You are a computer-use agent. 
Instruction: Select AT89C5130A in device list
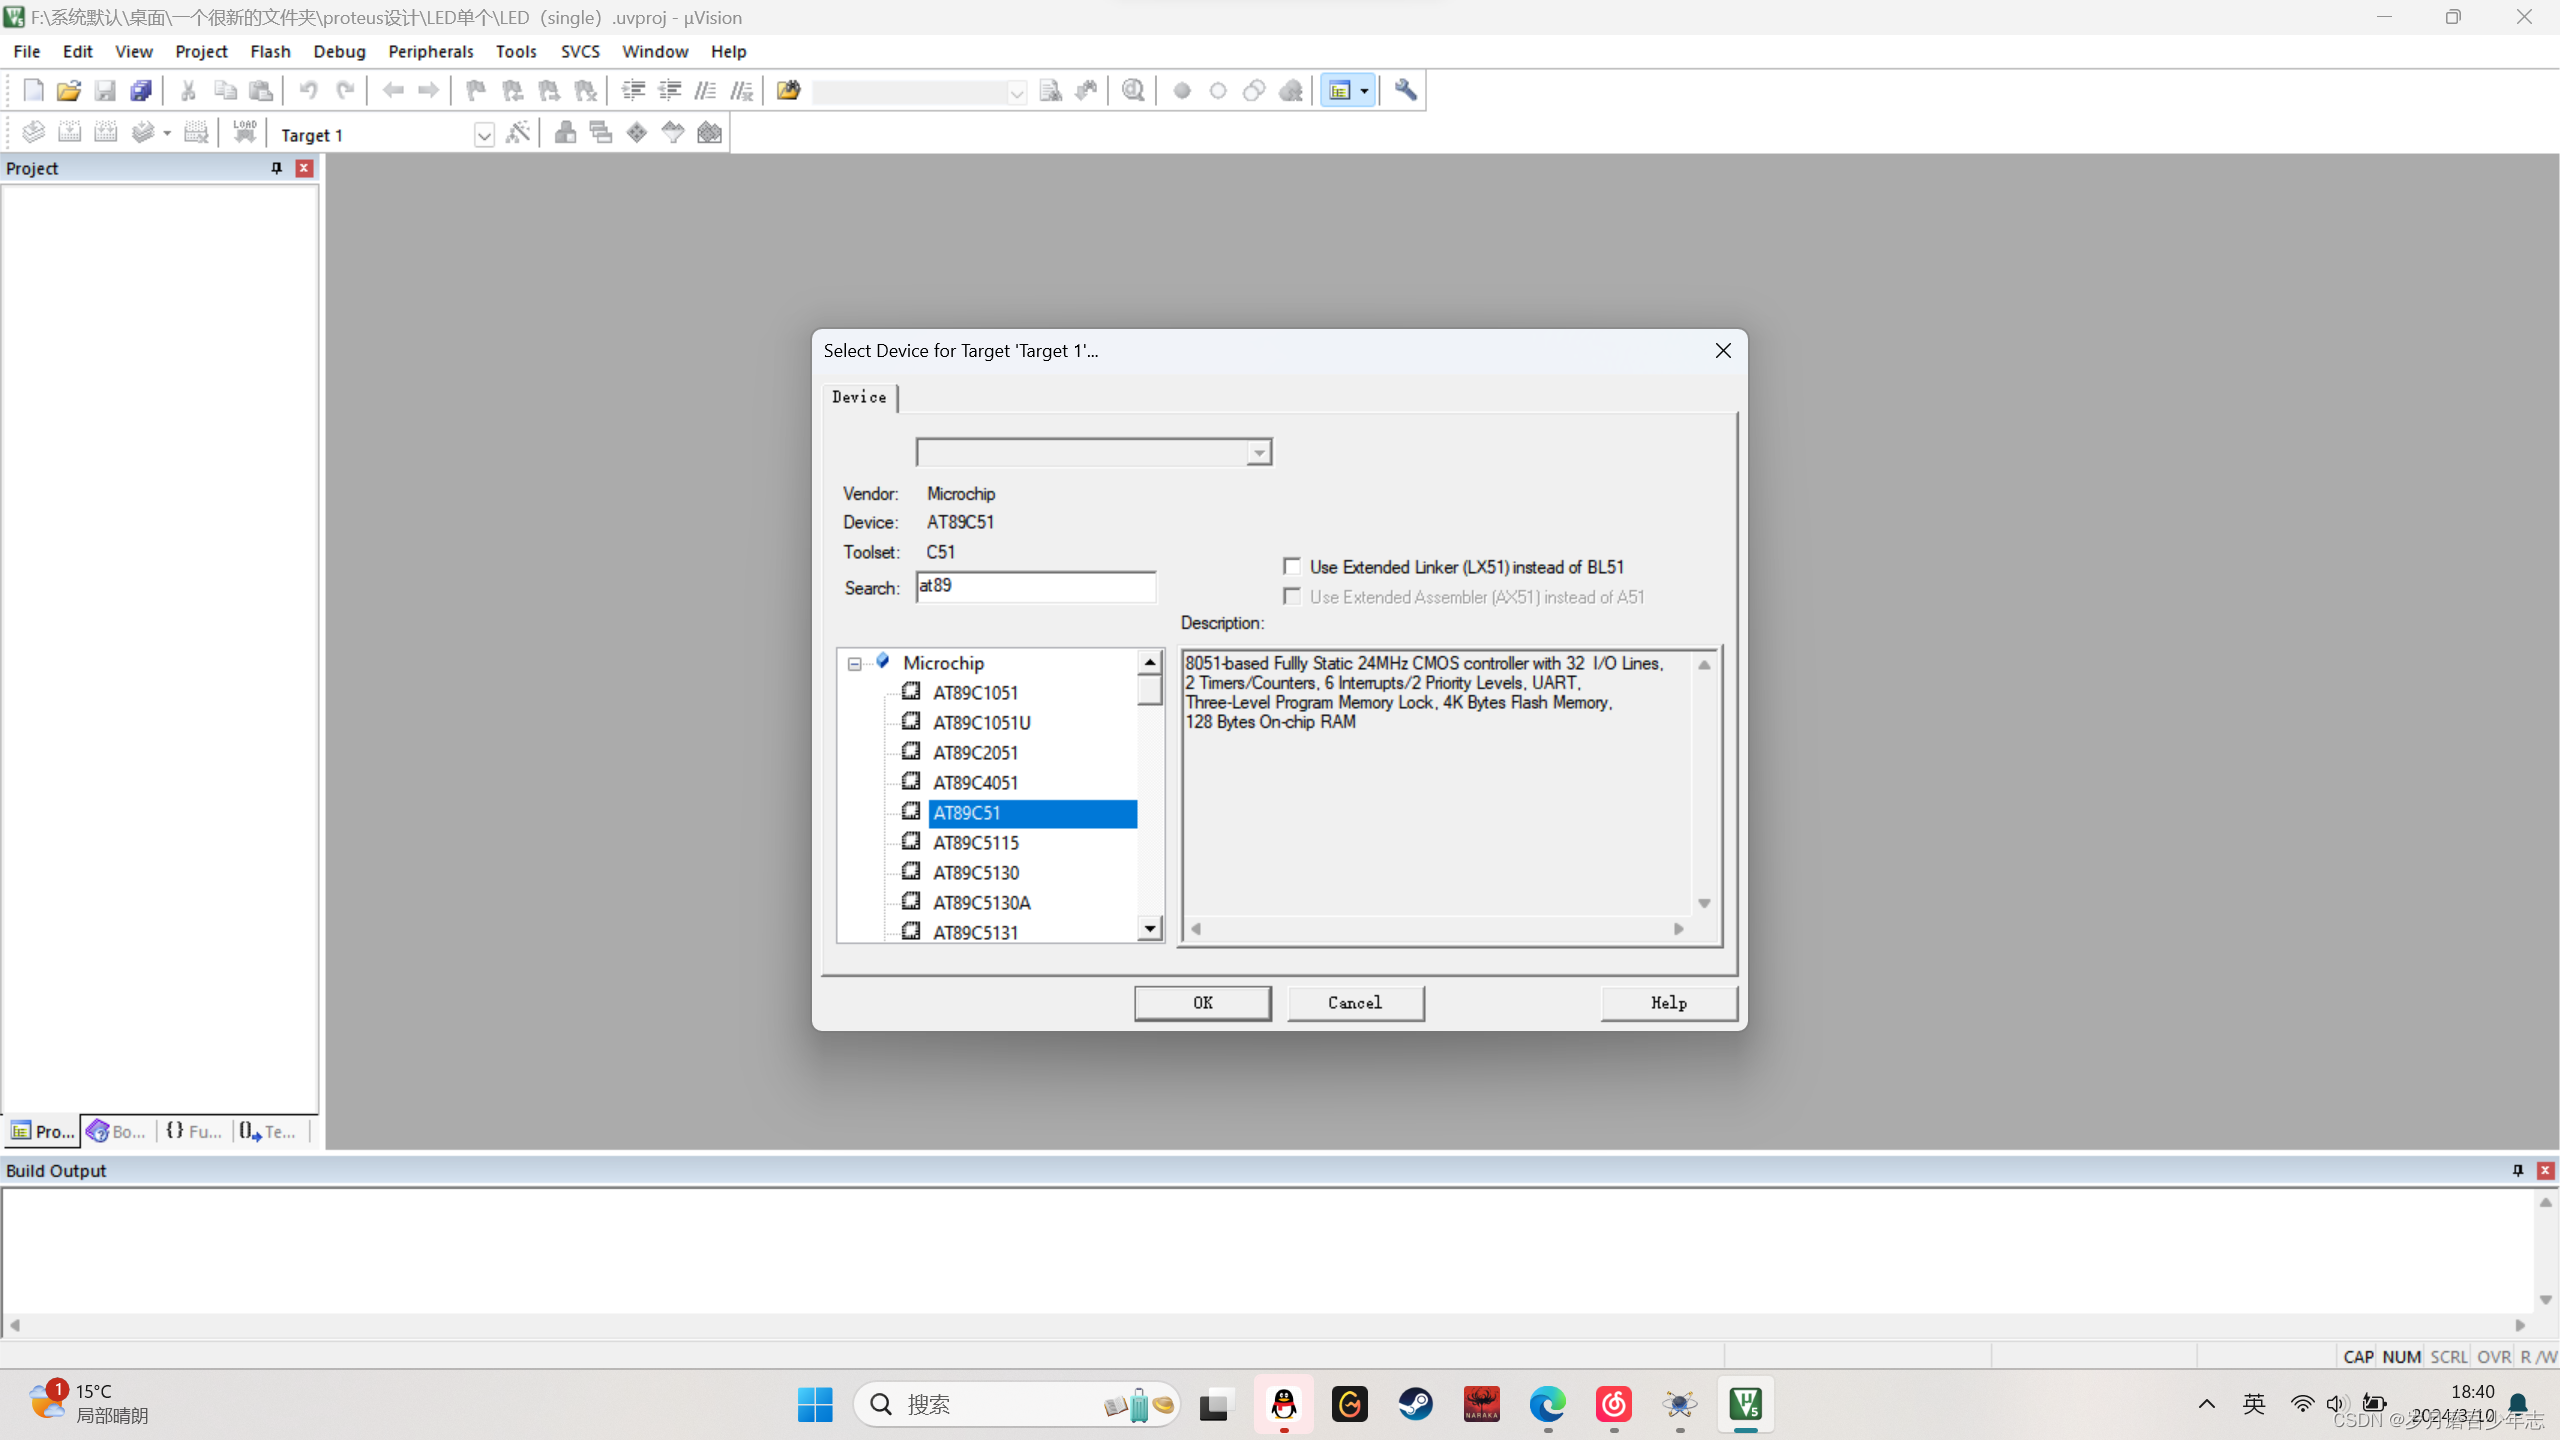[981, 902]
